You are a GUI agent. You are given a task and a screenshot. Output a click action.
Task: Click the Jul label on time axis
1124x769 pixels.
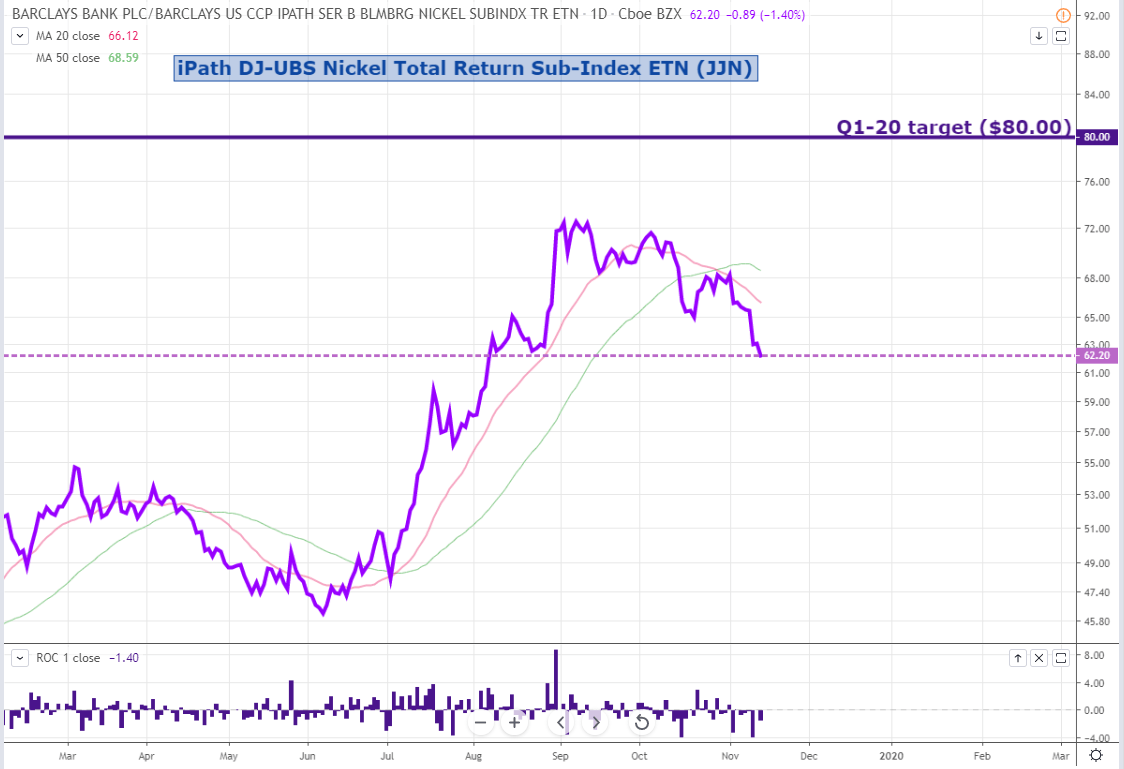(x=387, y=756)
